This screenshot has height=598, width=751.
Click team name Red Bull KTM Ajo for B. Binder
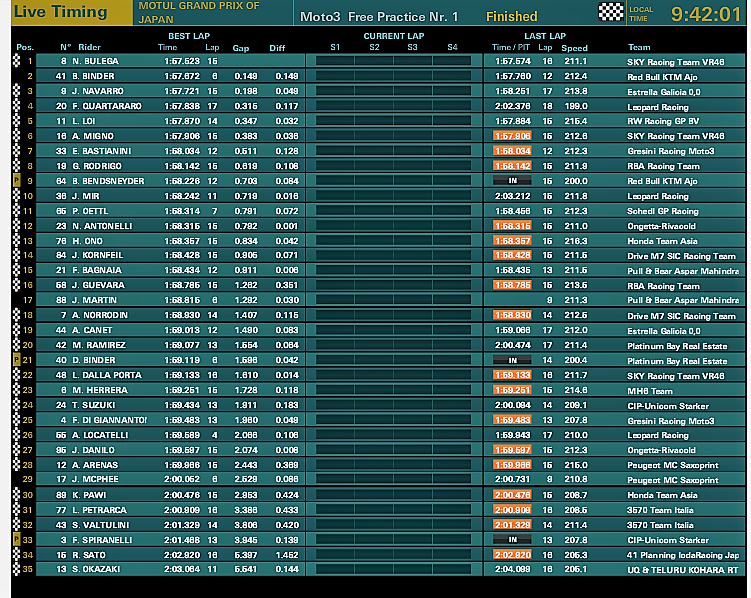click(662, 77)
